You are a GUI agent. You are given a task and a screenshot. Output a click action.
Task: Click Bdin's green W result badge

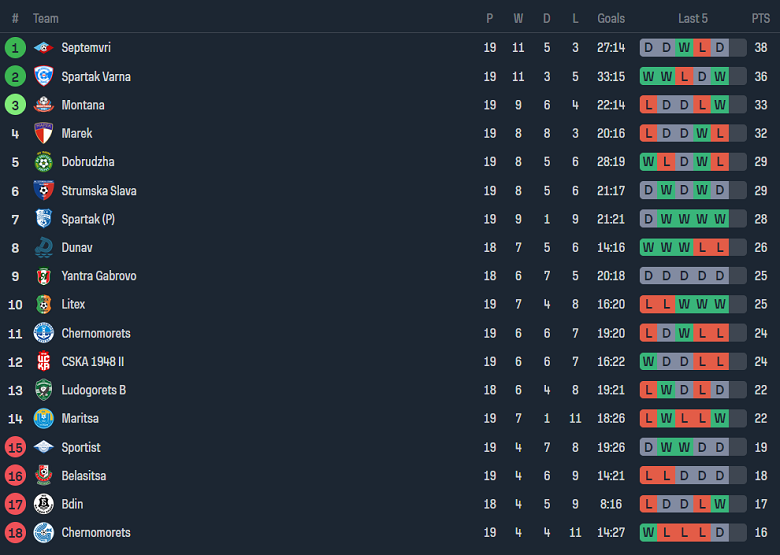pos(720,504)
